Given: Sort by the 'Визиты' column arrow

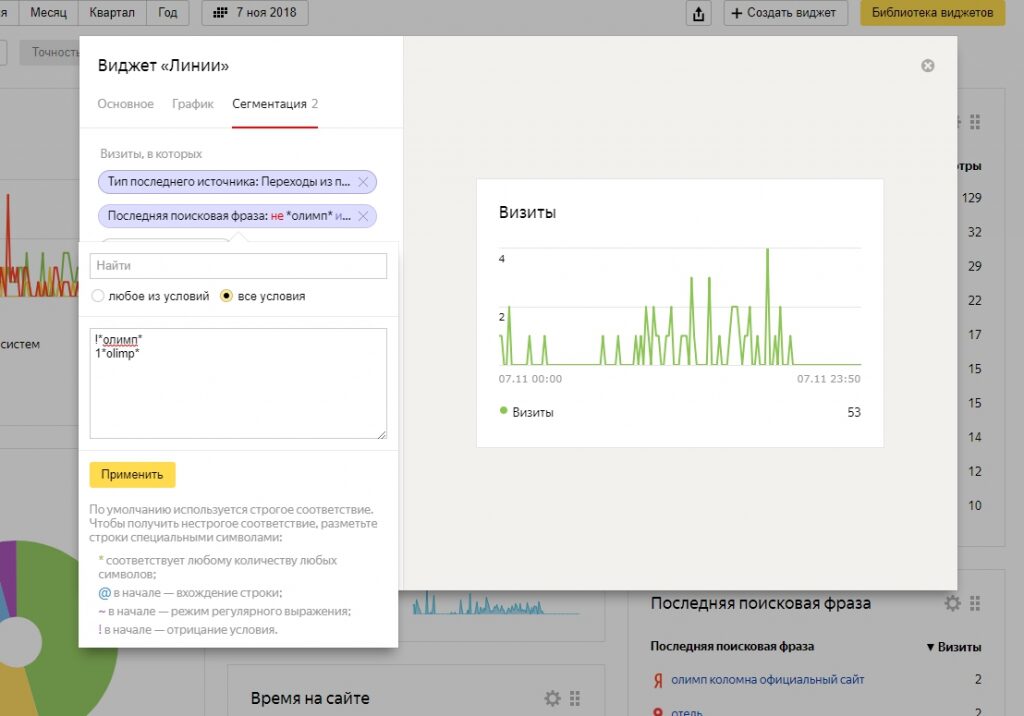Looking at the screenshot, I should [931, 647].
